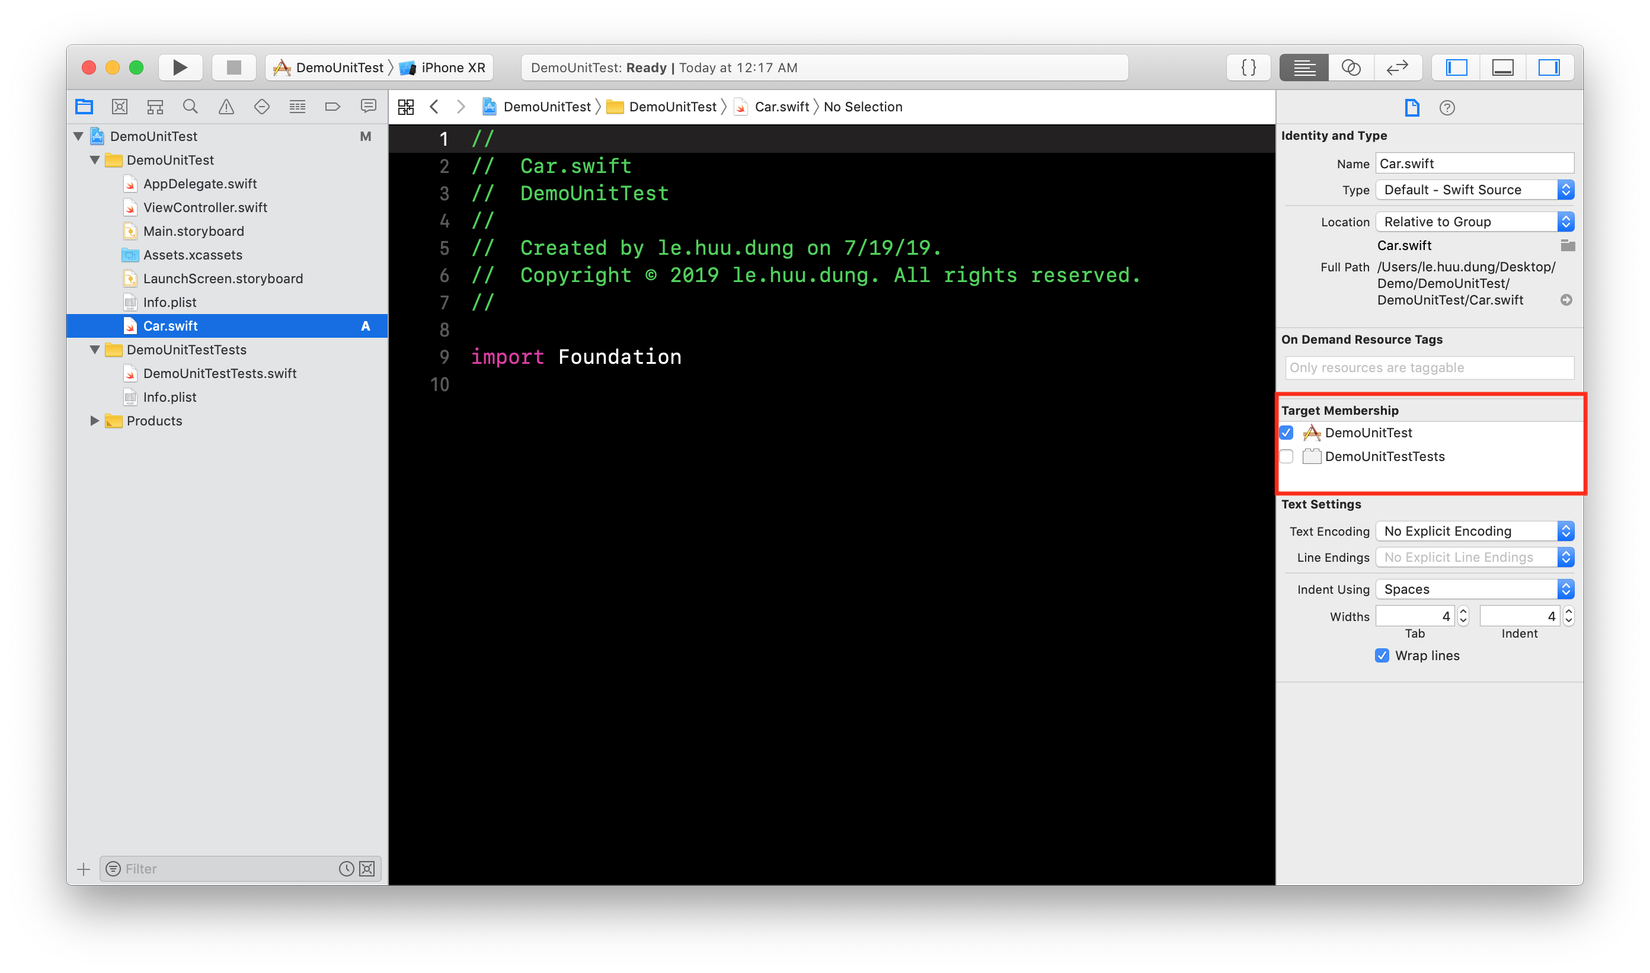Show only source-controlled files filter
This screenshot has width=1650, height=973.
pos(367,869)
